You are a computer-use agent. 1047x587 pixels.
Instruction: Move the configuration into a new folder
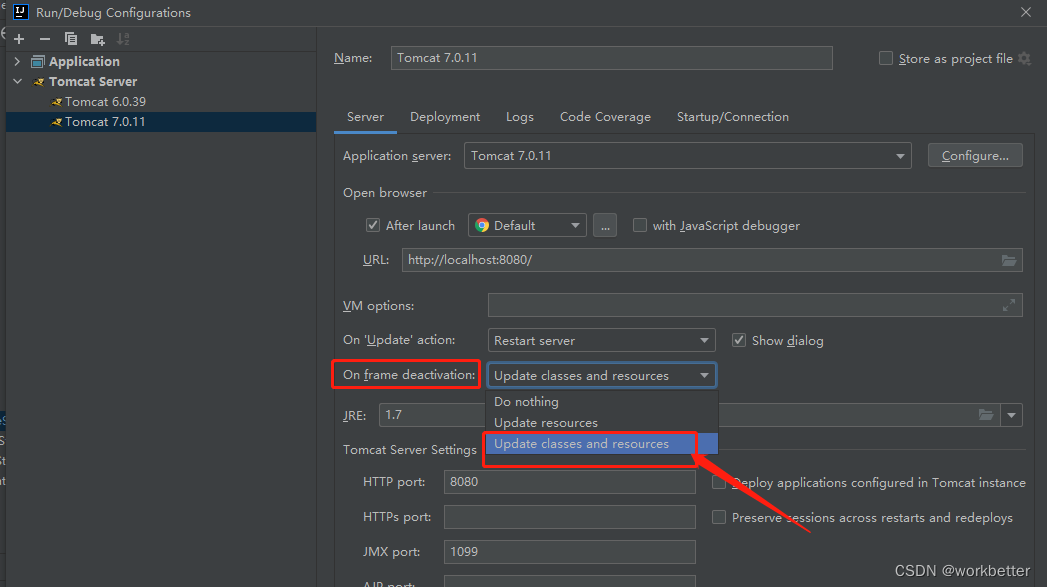pos(97,39)
